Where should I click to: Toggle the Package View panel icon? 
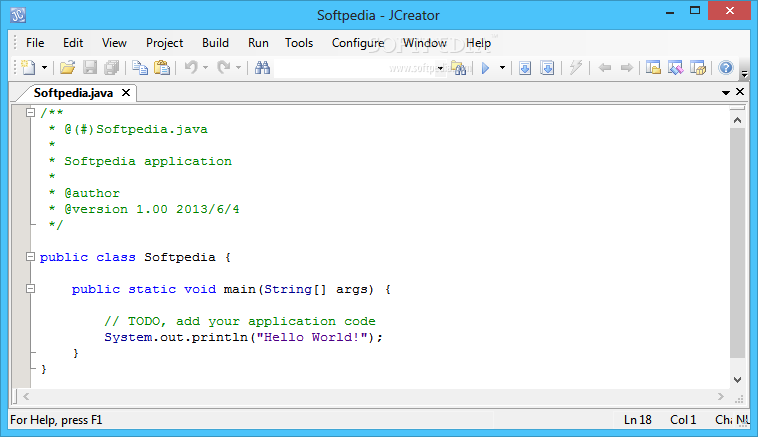tap(698, 68)
